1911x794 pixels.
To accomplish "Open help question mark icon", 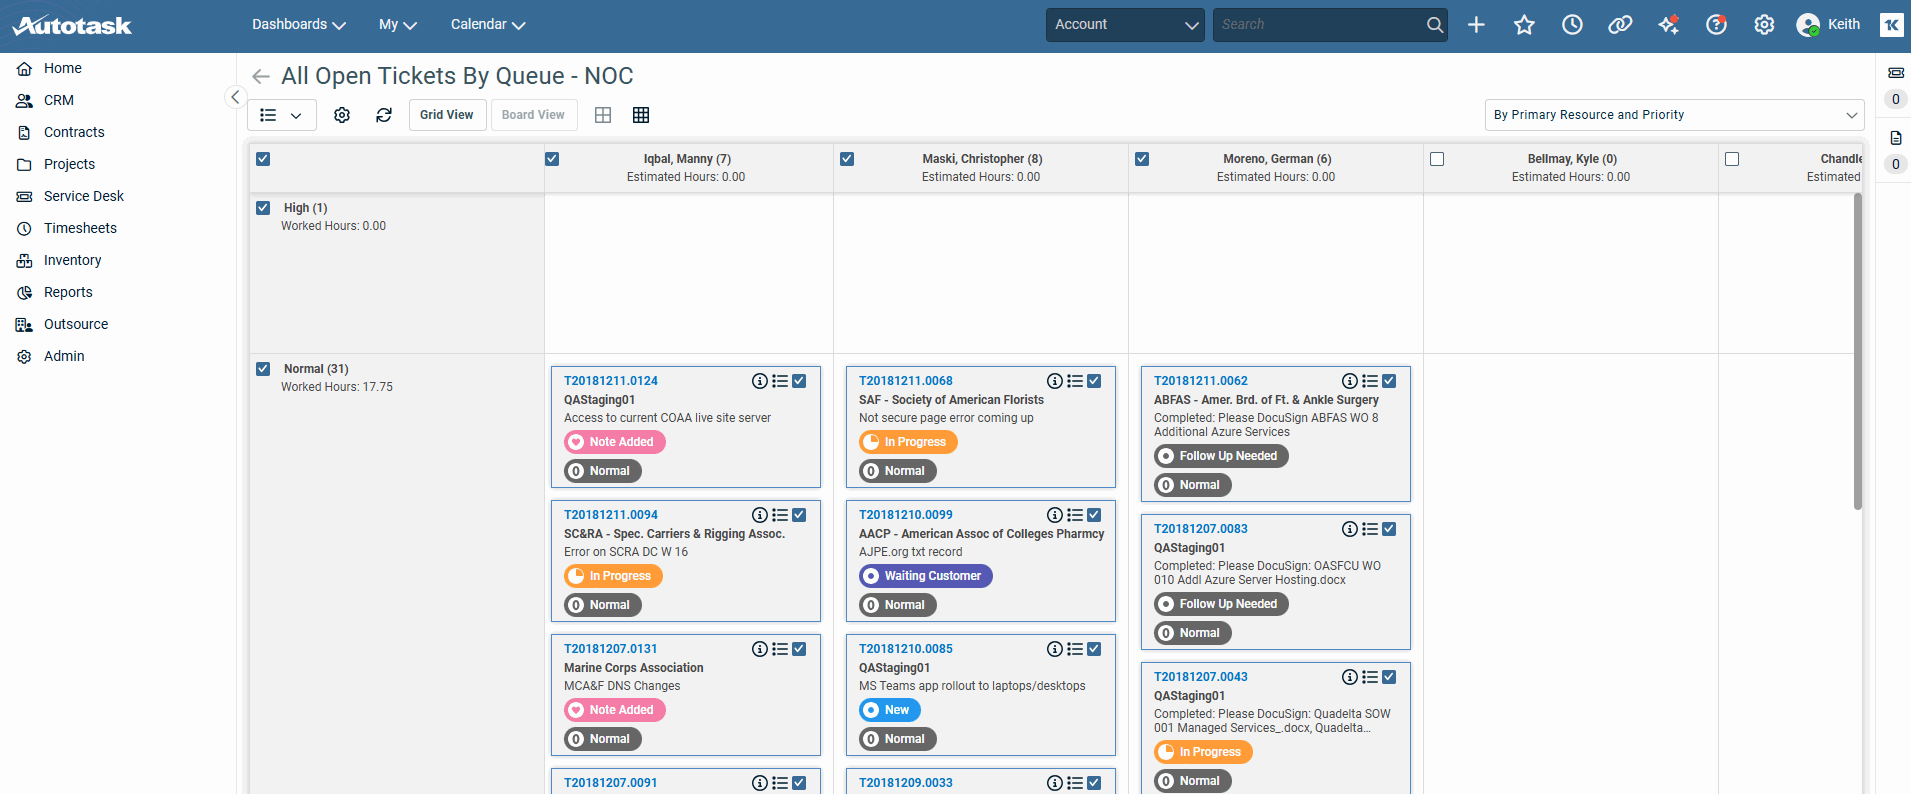I will 1716,25.
